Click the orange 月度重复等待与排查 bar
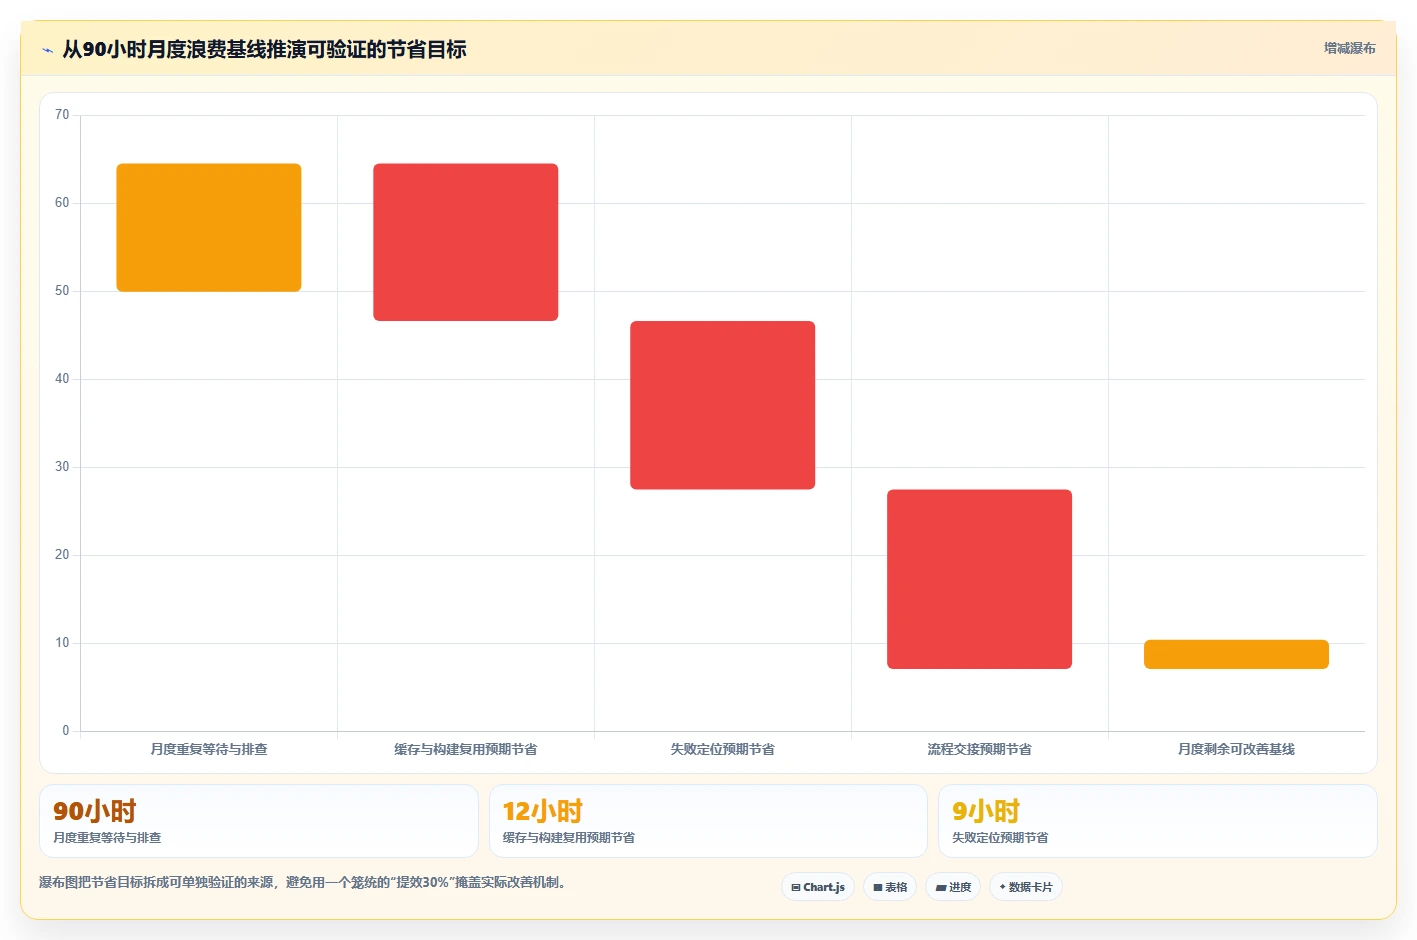The width and height of the screenshot is (1417, 940). point(209,228)
